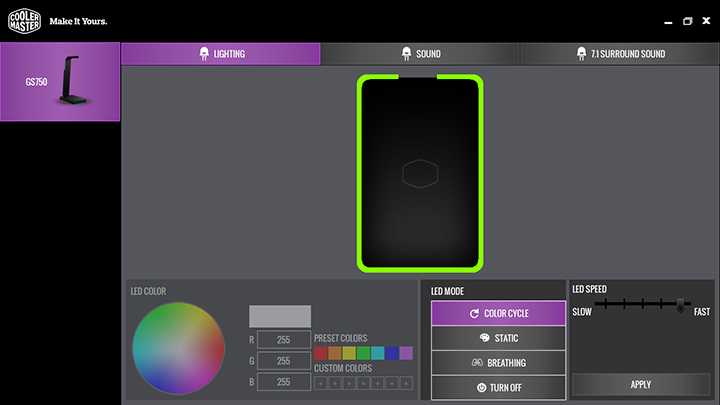Select the GS750 device thumbnail

pos(60,81)
